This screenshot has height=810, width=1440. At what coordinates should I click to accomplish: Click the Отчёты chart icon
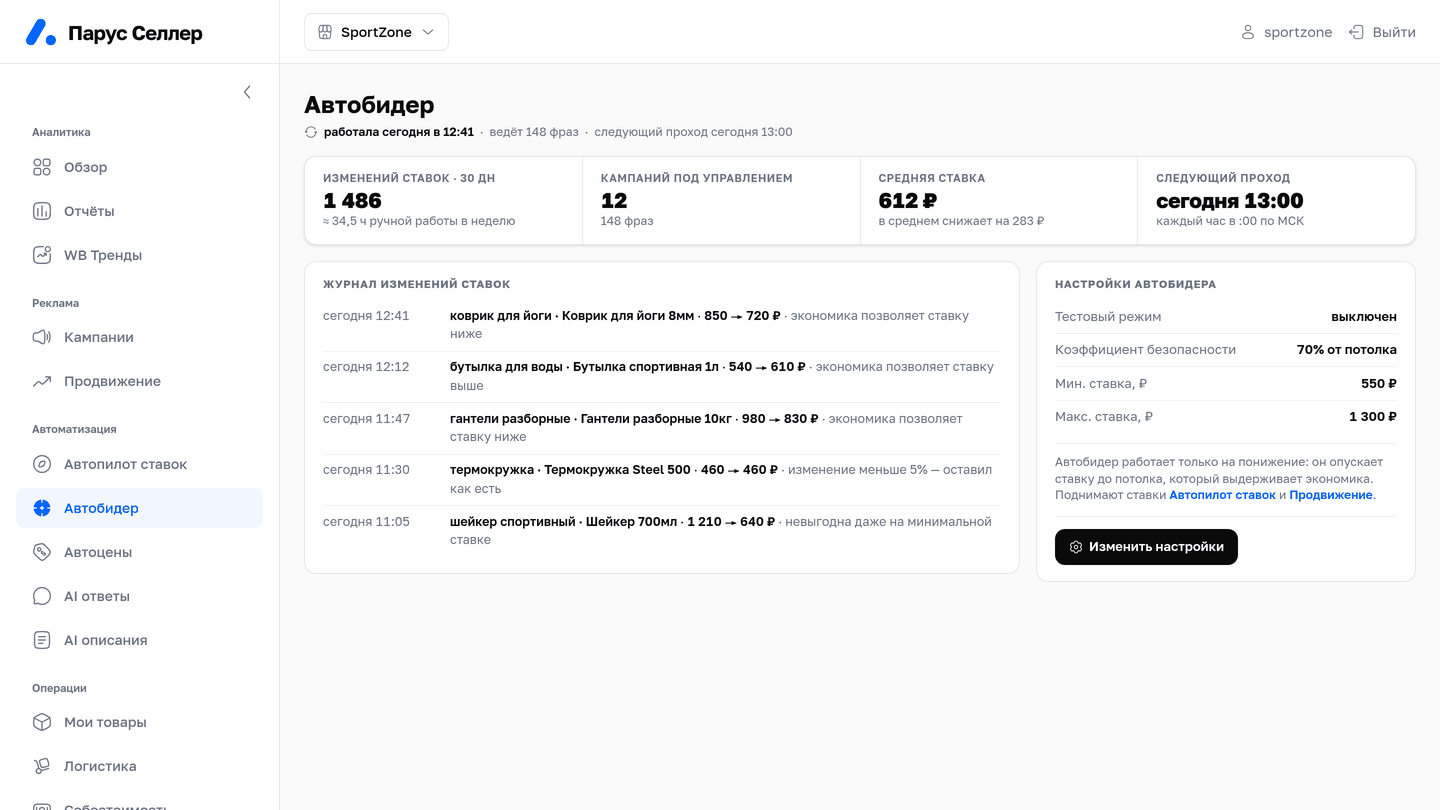[x=42, y=211]
